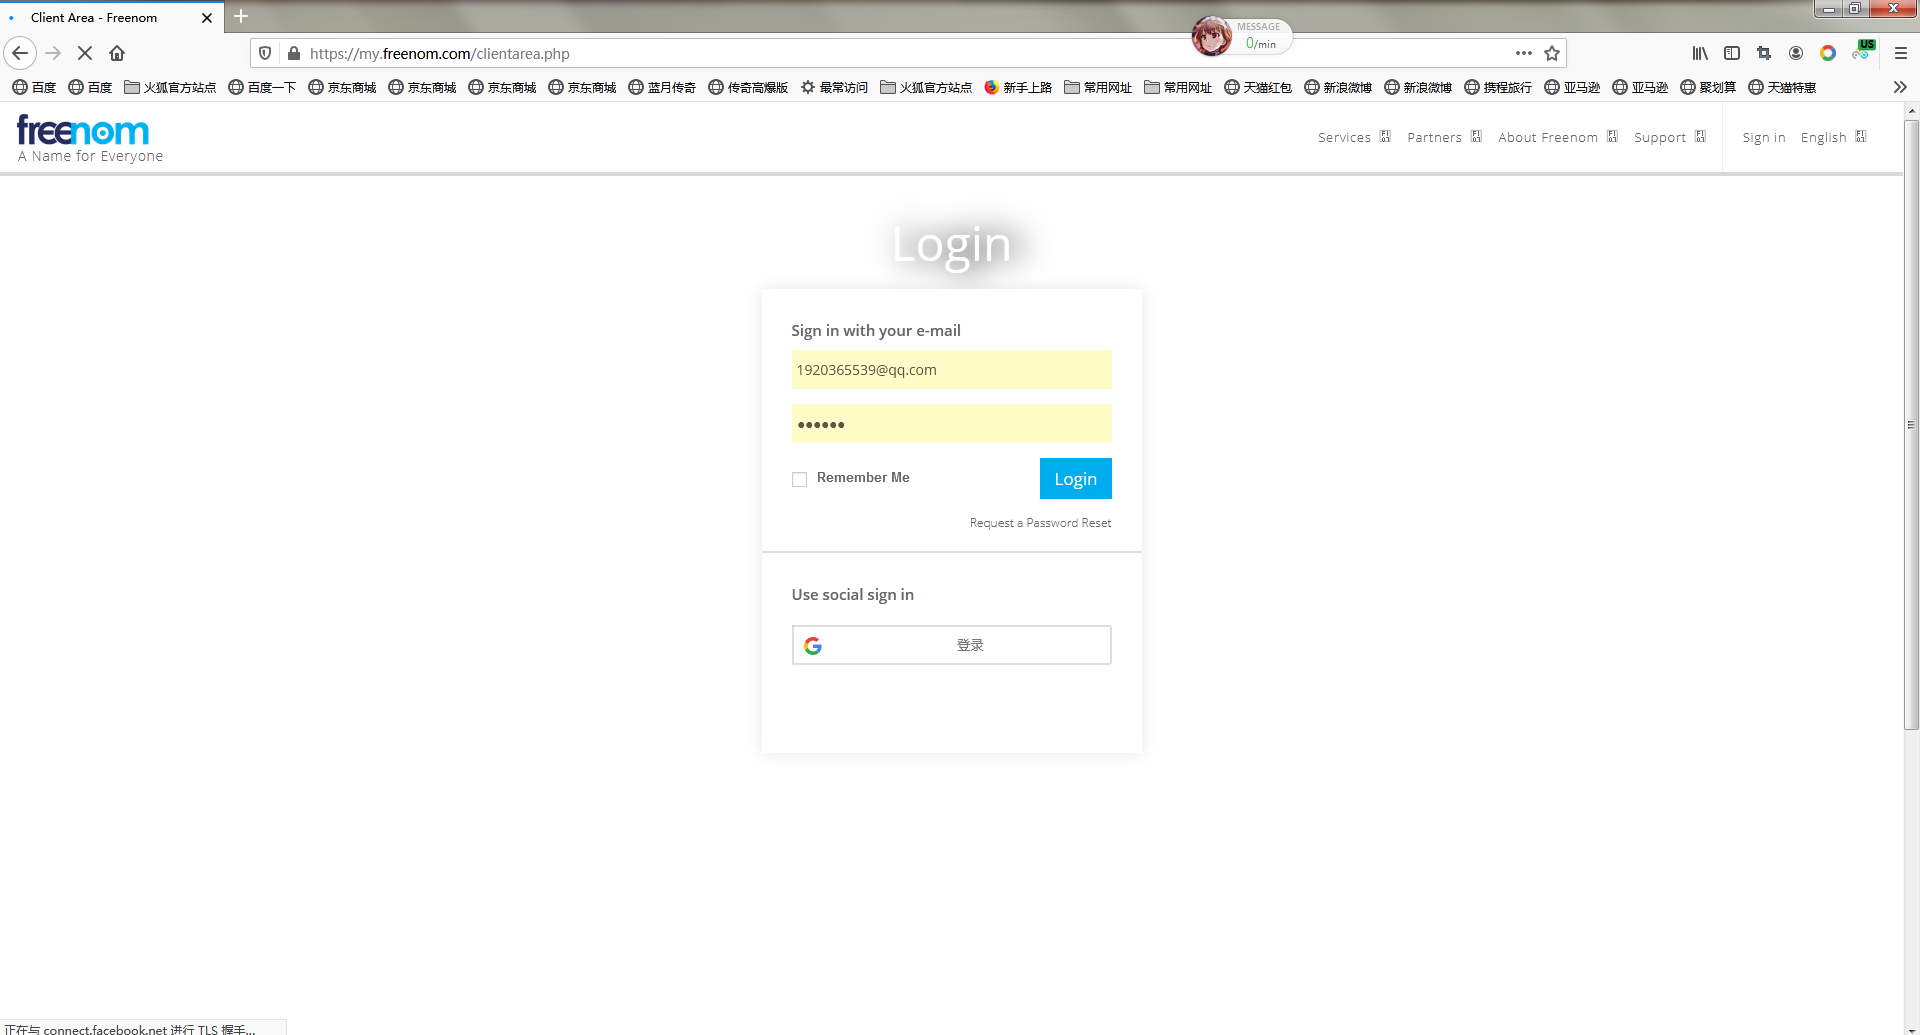
Task: Show site security info via padlock
Action: [x=294, y=53]
